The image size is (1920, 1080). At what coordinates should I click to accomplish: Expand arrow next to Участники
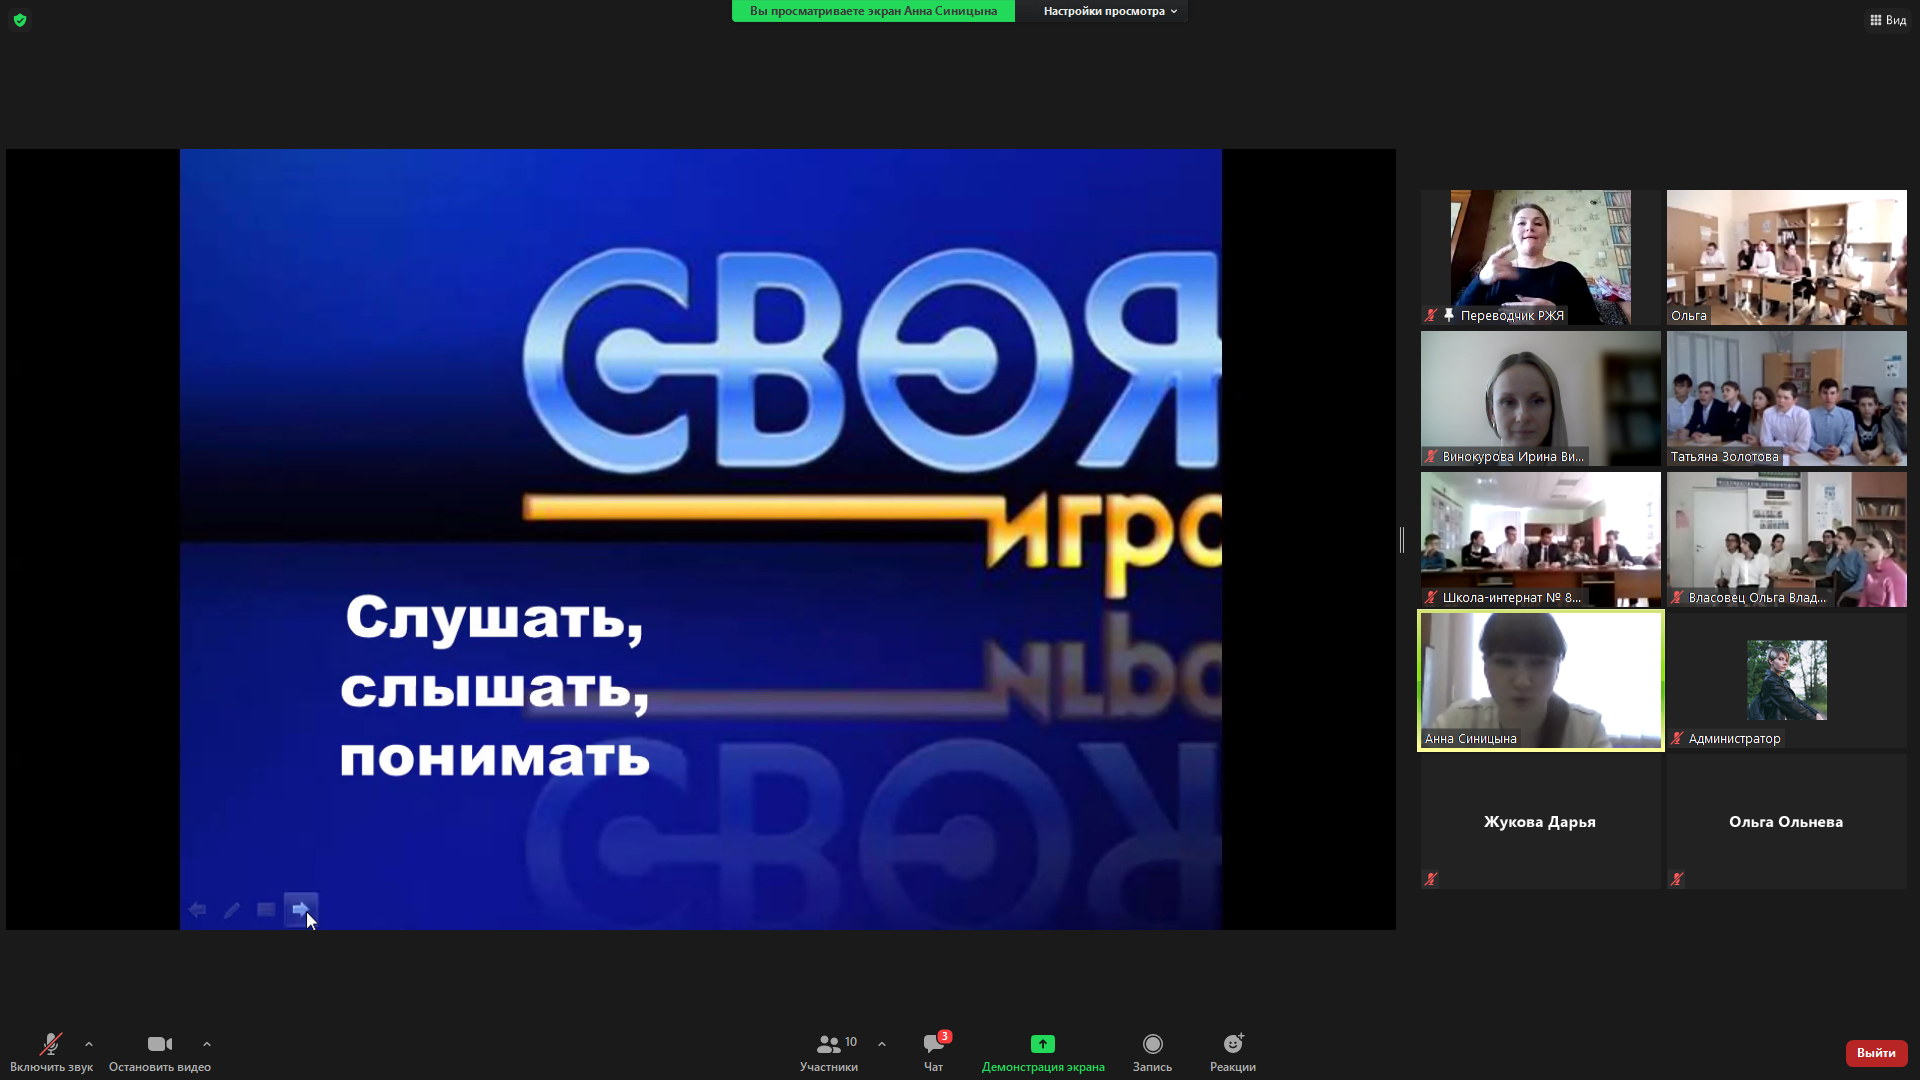tap(882, 1044)
